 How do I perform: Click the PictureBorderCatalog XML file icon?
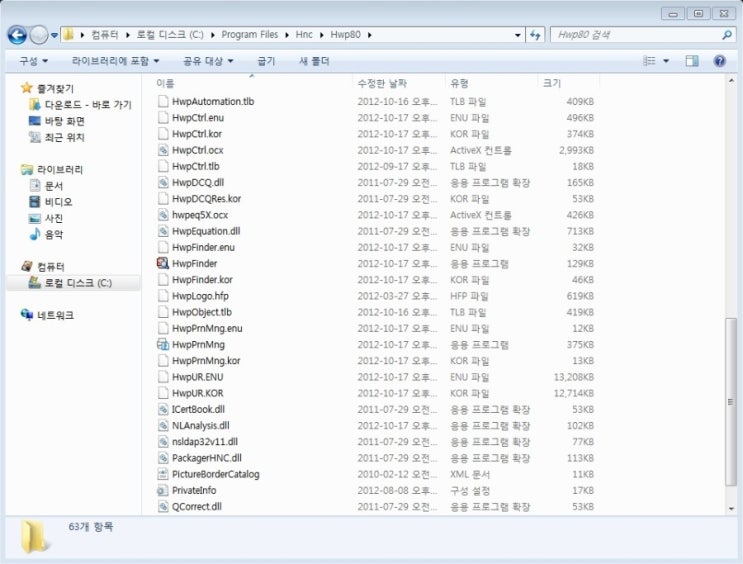163,474
